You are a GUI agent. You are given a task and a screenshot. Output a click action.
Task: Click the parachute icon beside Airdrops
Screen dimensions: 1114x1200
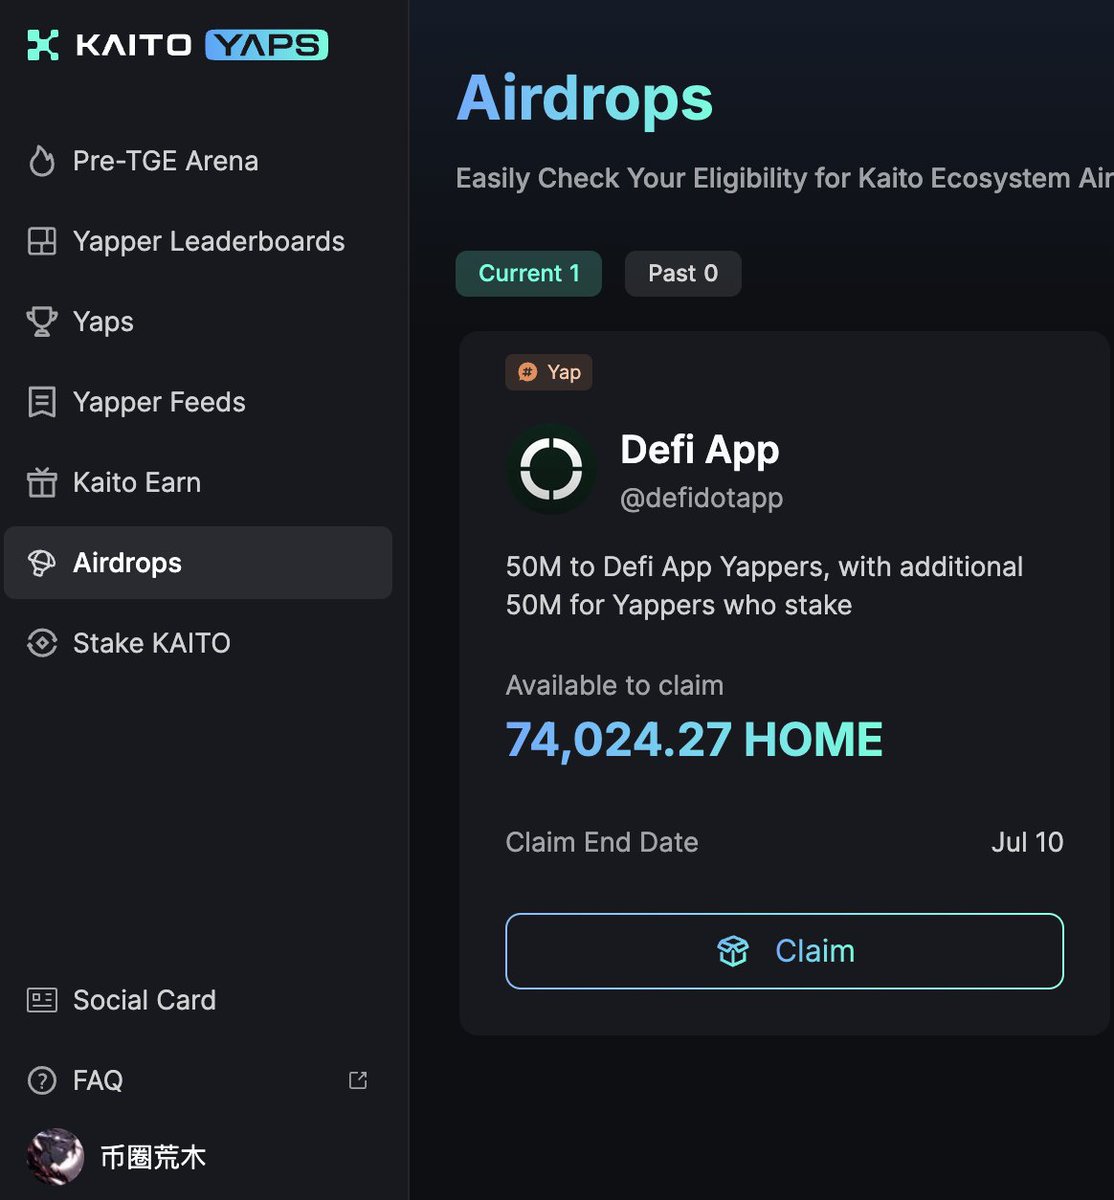click(42, 563)
